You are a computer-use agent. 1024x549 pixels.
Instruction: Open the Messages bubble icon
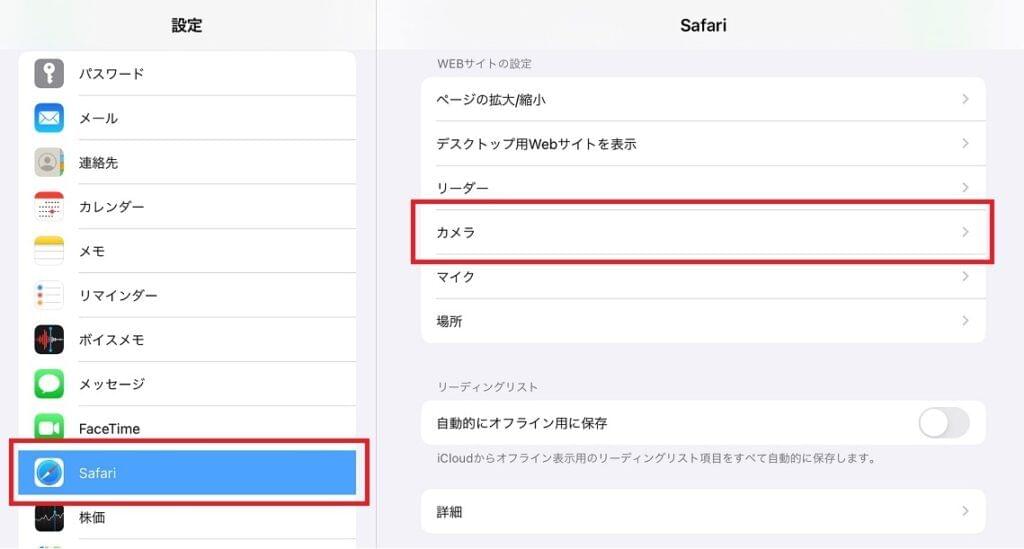tap(49, 384)
